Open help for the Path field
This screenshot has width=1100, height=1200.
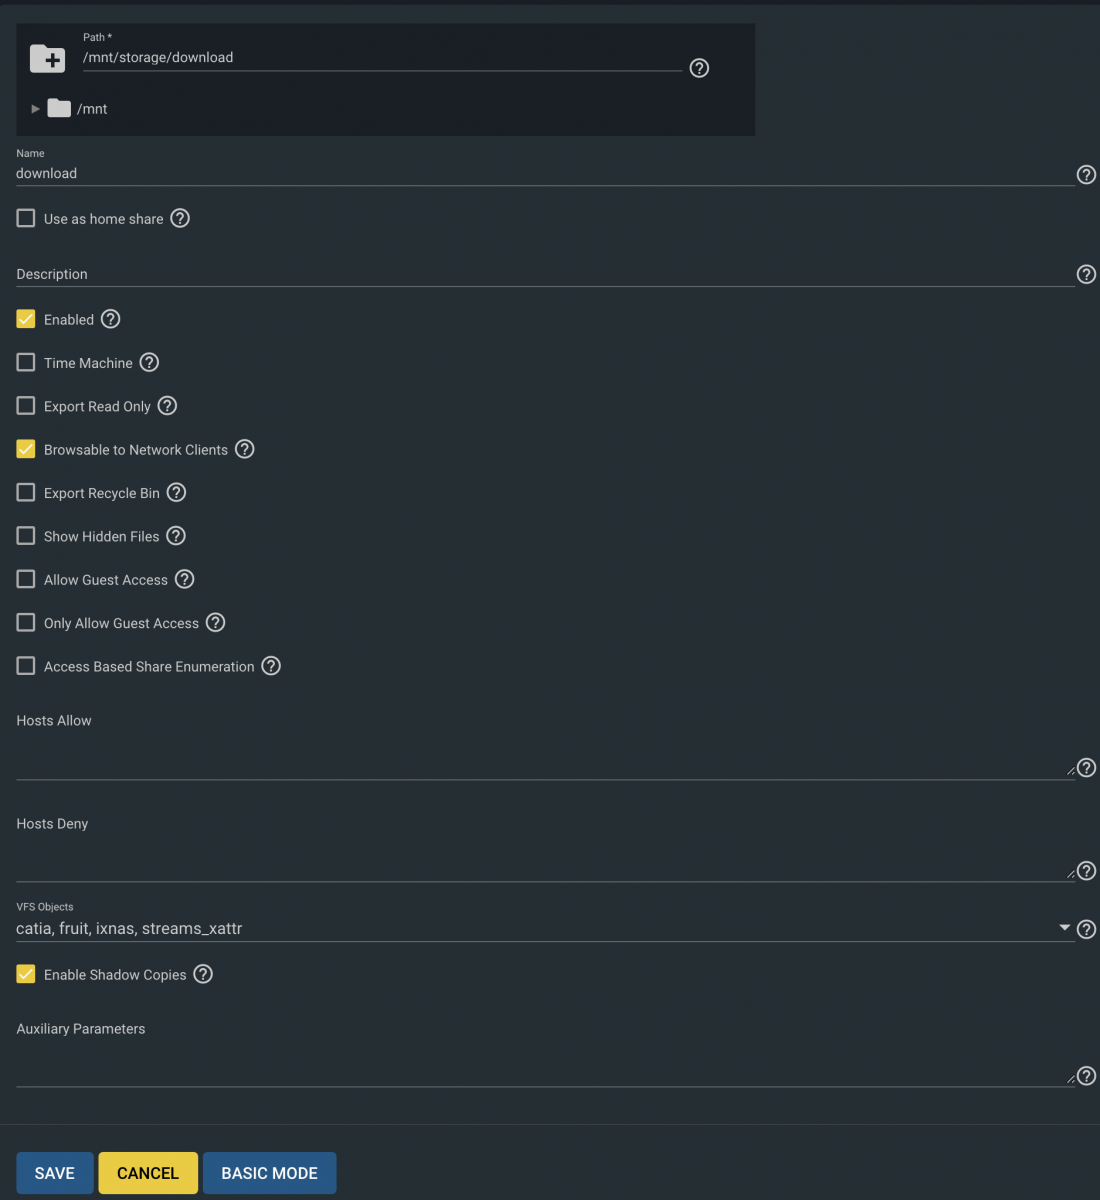(x=700, y=68)
